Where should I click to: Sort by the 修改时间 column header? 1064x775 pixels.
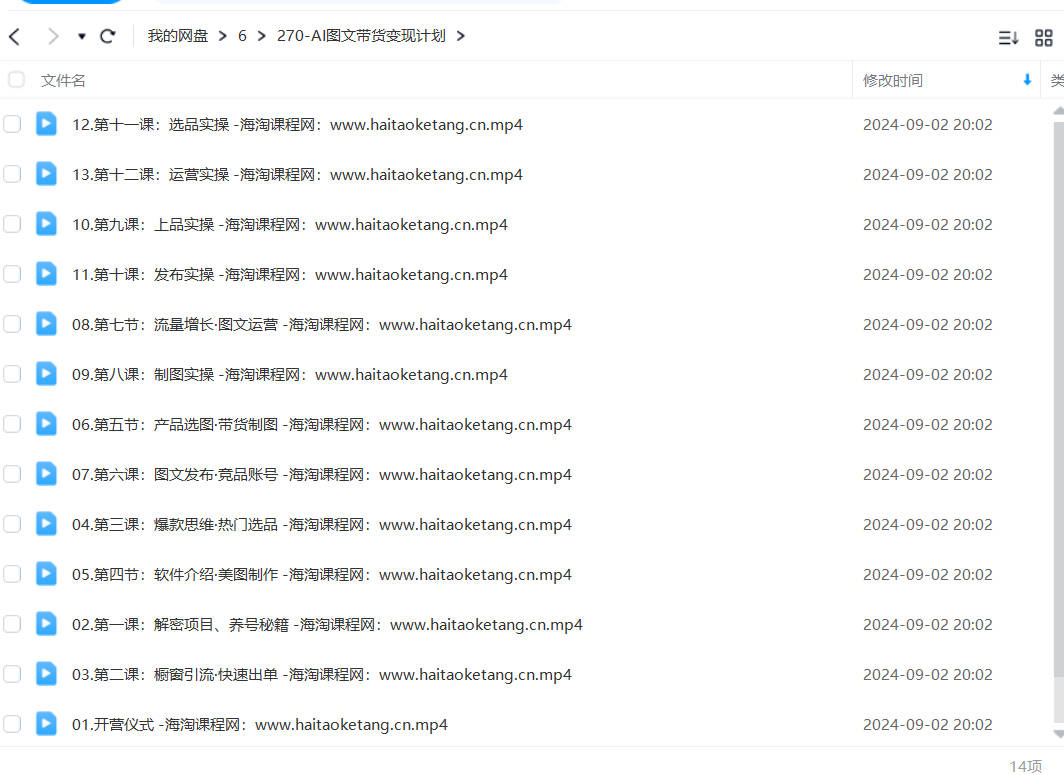pos(893,81)
